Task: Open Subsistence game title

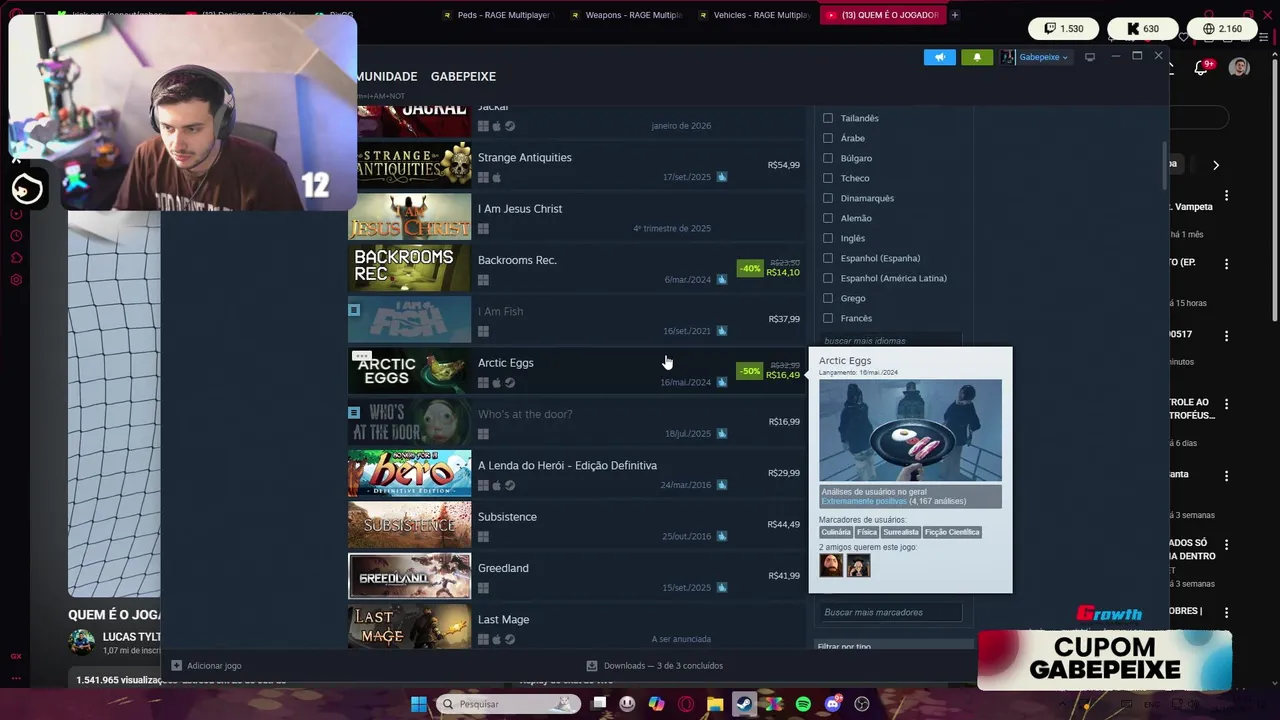Action: tap(507, 517)
